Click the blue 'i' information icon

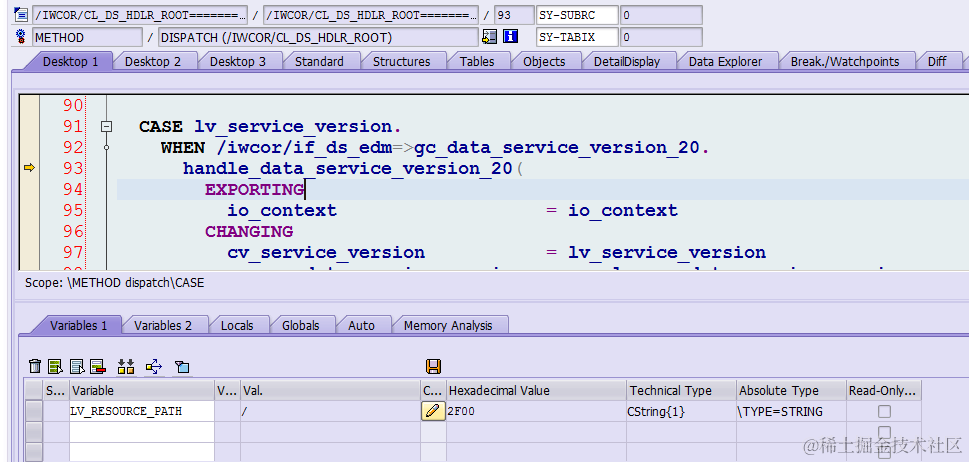pyautogui.click(x=510, y=37)
